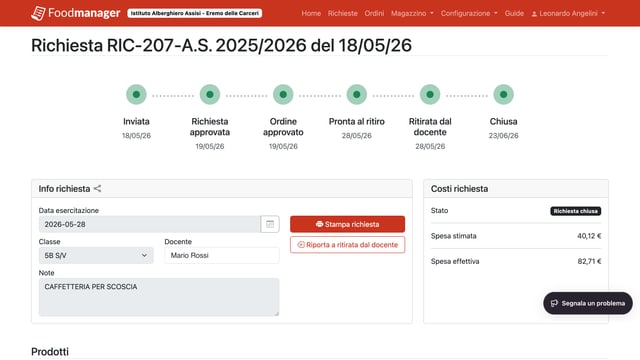The height and width of the screenshot is (360, 640).
Task: Open the calendar picker for Data esercitazione
Action: 270,224
